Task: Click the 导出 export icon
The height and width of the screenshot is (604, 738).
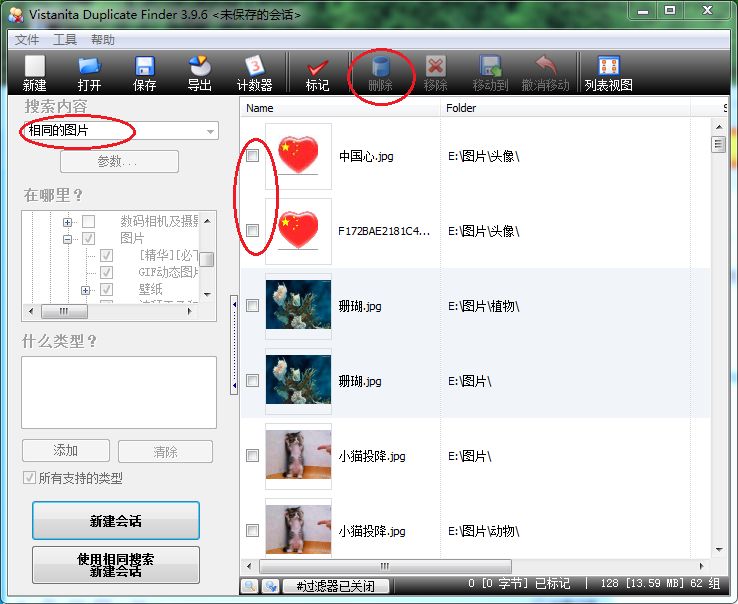Action: click(200, 73)
